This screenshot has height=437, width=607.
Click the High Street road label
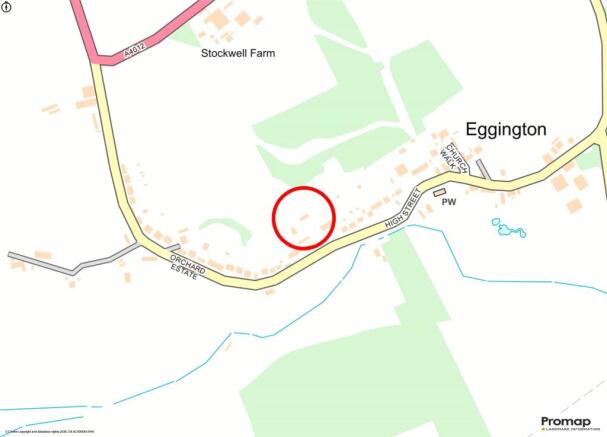pos(403,209)
